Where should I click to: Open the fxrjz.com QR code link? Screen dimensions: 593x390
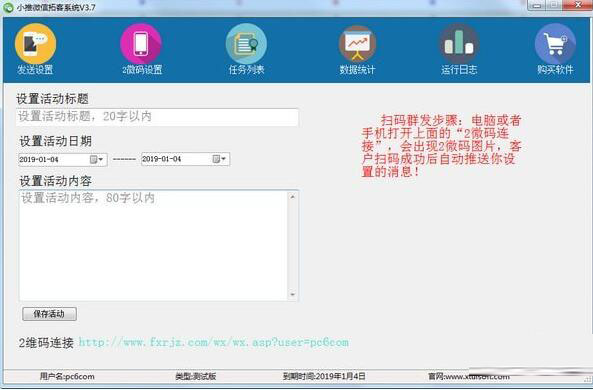pos(214,342)
